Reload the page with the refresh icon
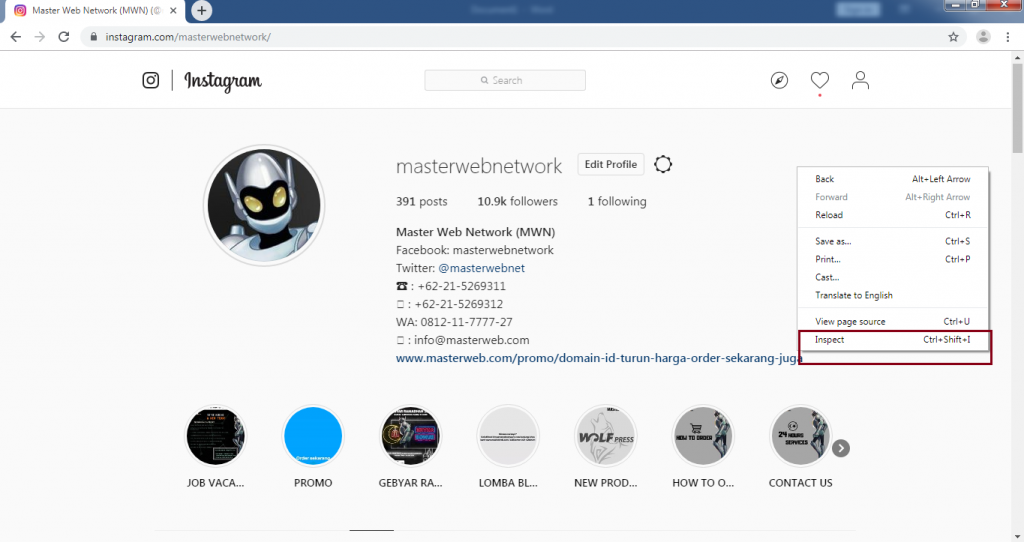The image size is (1024, 542). click(x=63, y=37)
